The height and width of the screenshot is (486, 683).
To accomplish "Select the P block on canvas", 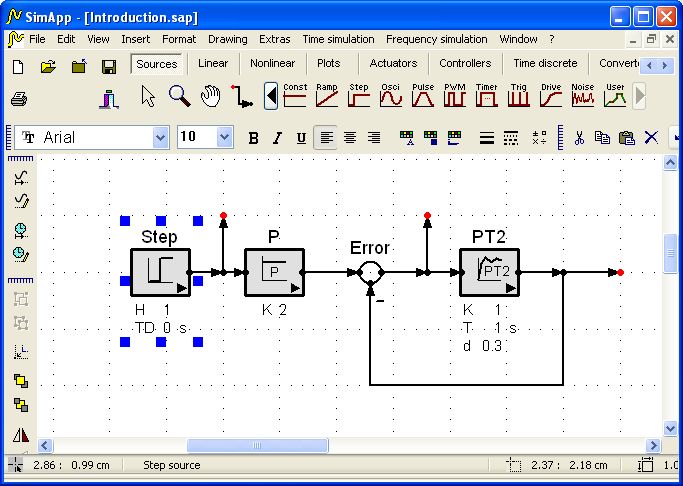I will click(x=274, y=273).
